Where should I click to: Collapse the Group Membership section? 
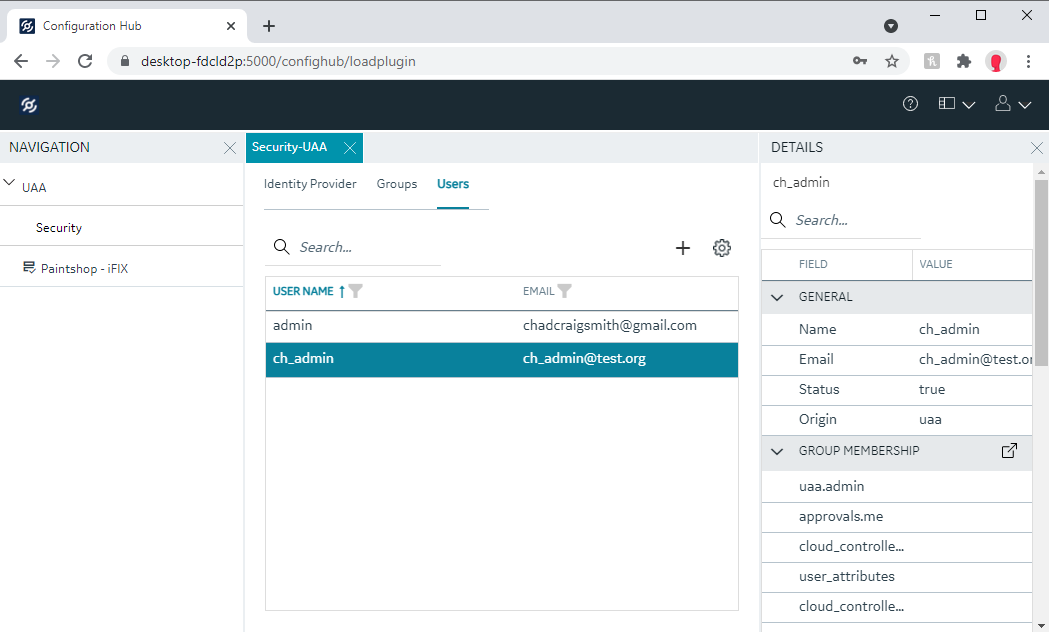(777, 451)
